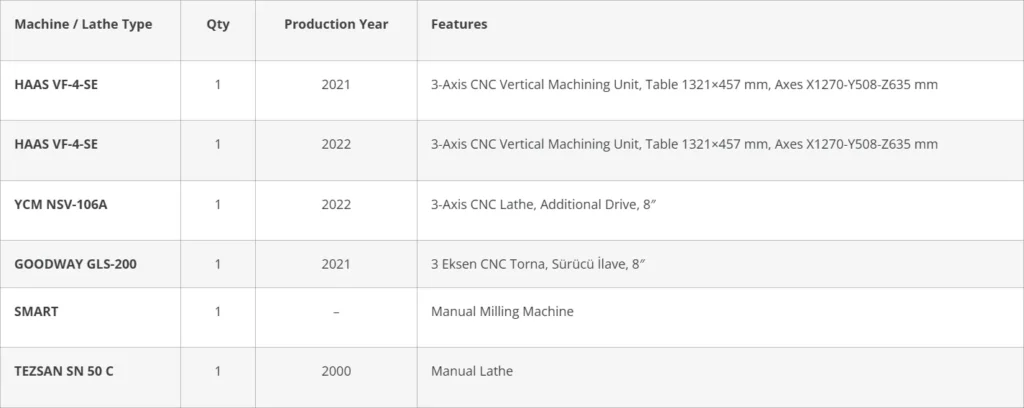Click the Manual Milling Machine features text

502,312
